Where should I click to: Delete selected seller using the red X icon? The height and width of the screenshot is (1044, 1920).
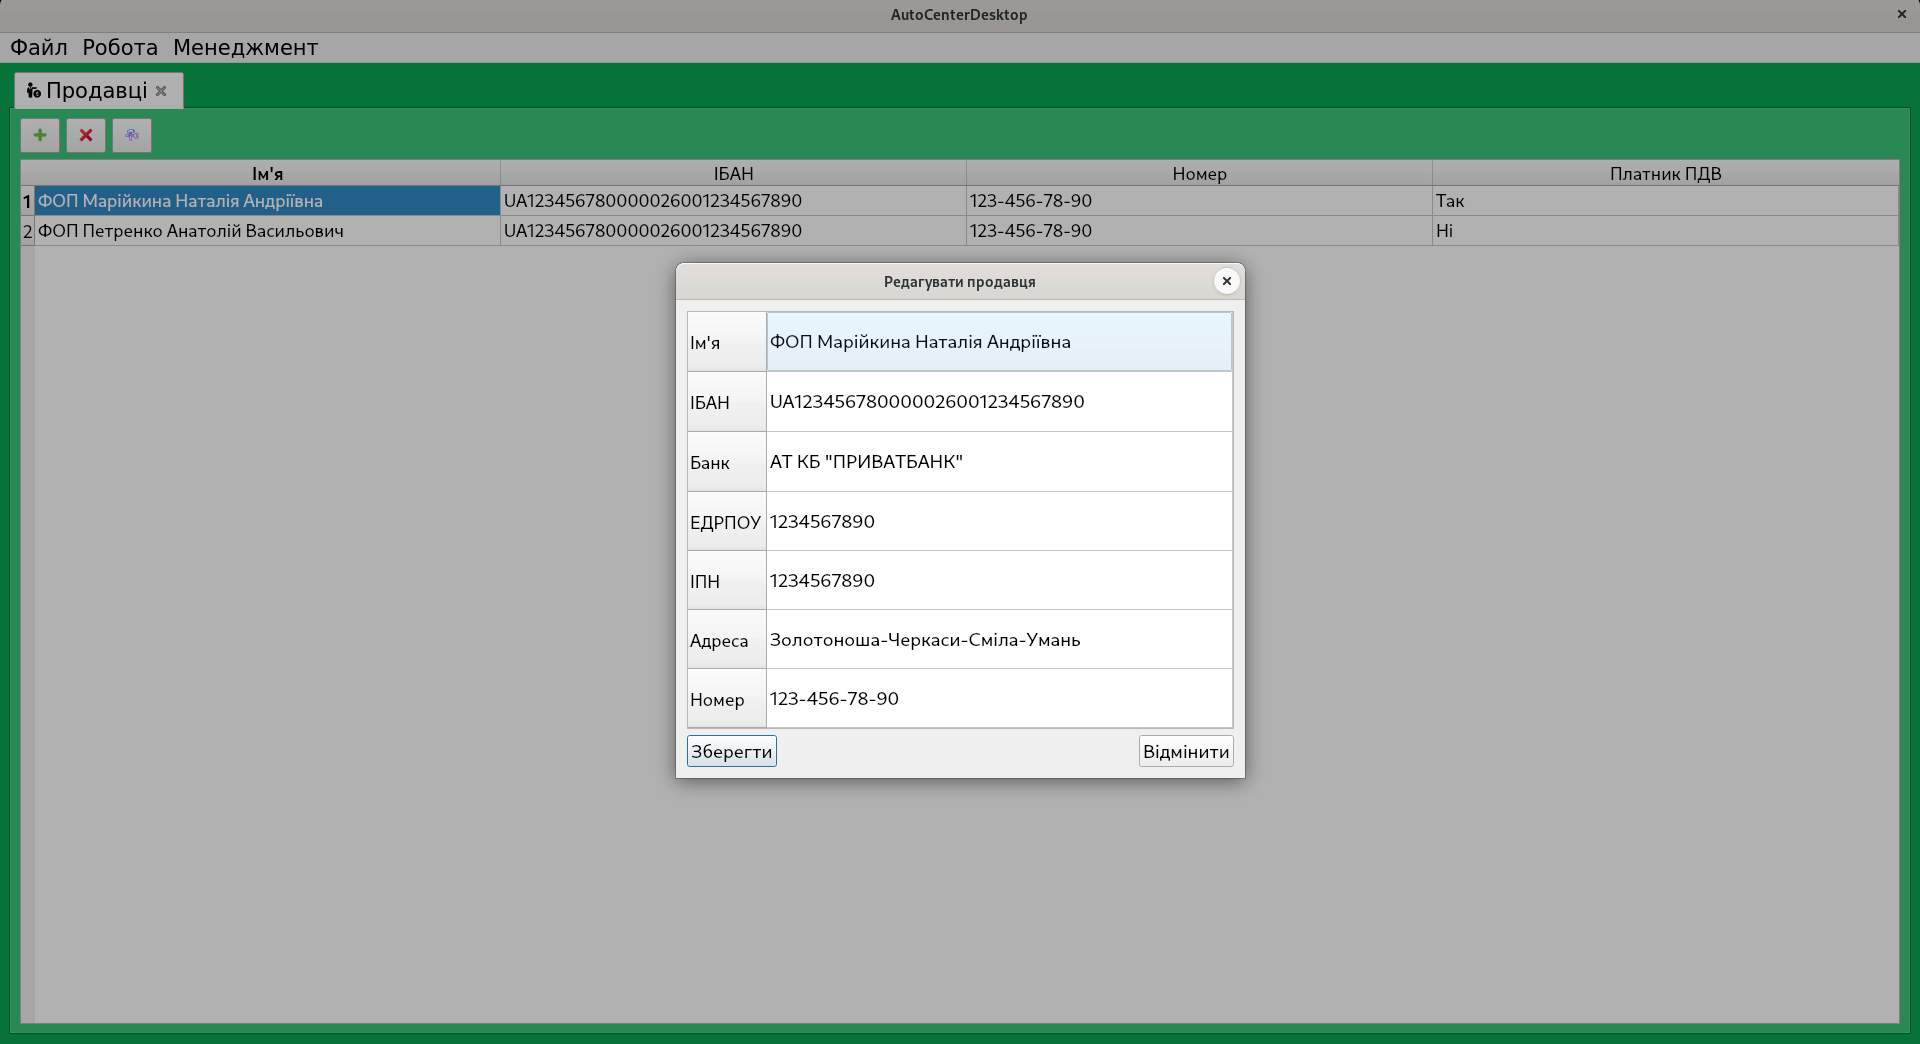85,135
